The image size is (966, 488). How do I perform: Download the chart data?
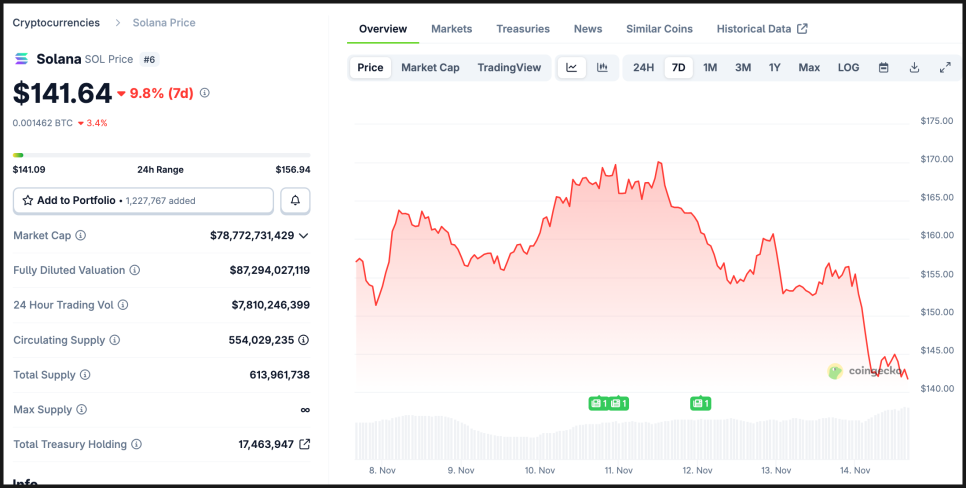[x=914, y=68]
